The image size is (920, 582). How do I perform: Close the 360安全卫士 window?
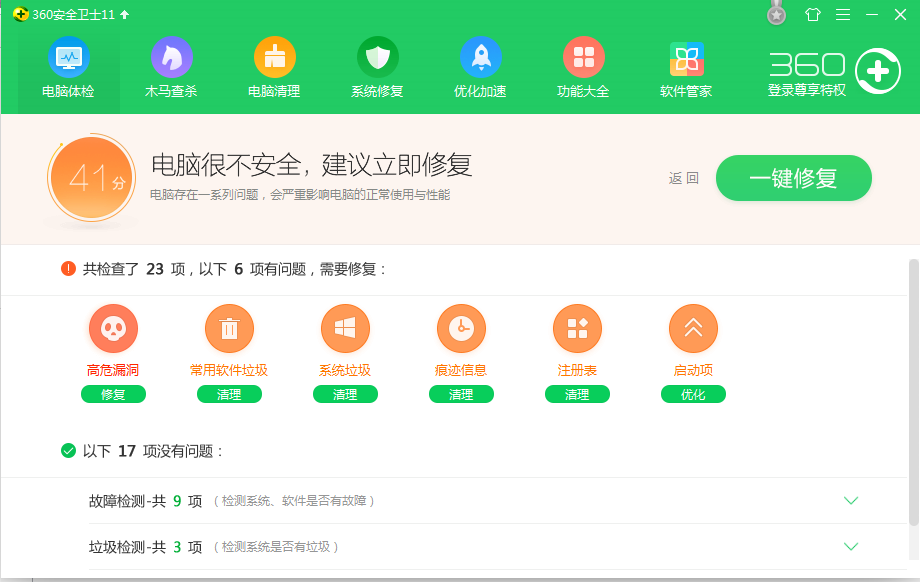point(900,15)
